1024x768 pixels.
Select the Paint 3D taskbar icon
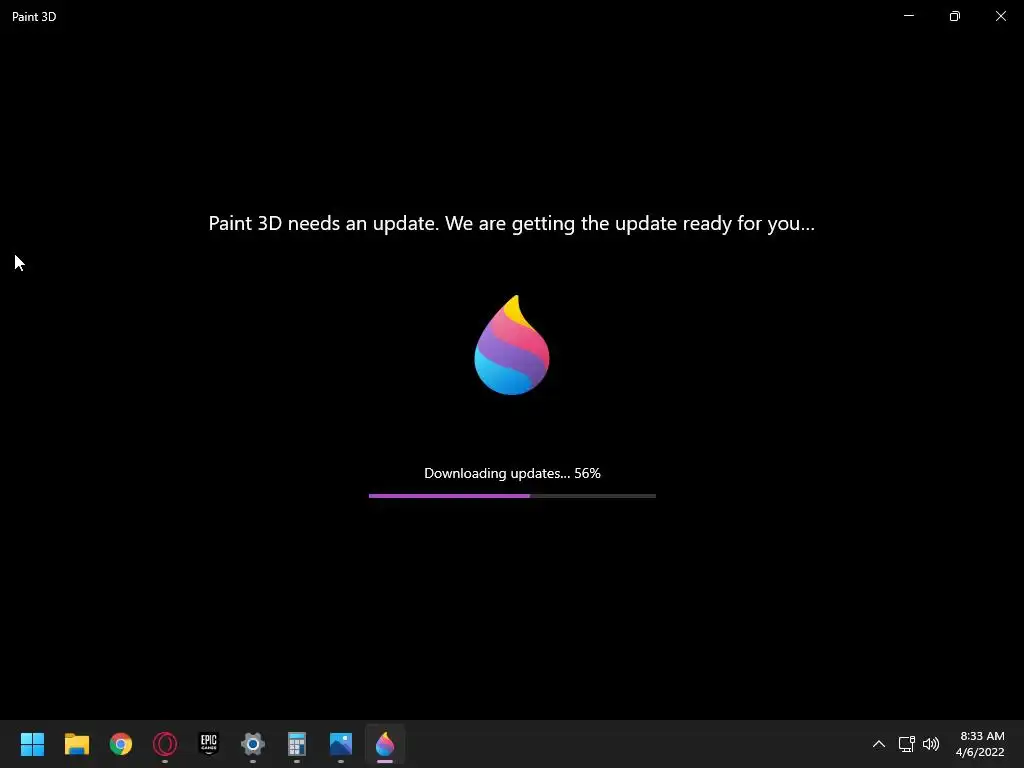385,744
